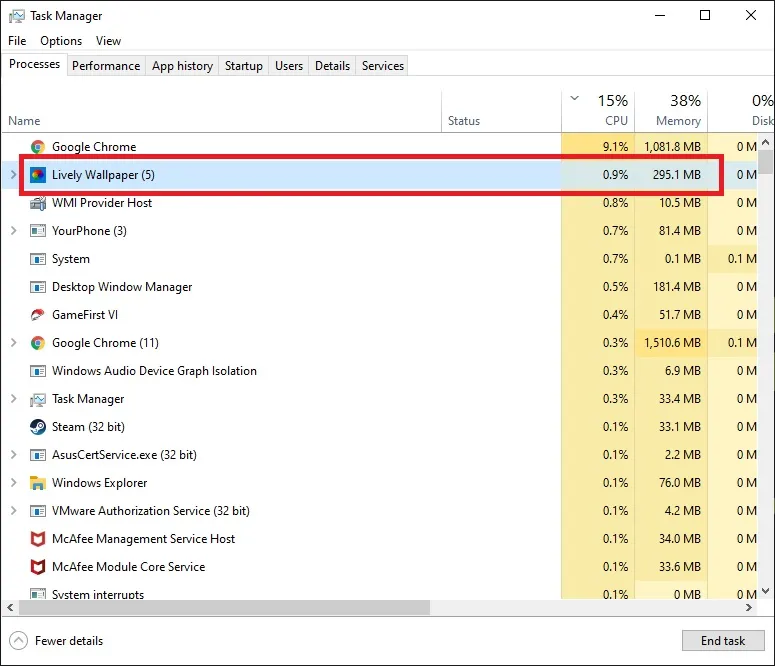Screen dimensions: 775x666
Task: Switch to the App history tab
Action: (182, 66)
